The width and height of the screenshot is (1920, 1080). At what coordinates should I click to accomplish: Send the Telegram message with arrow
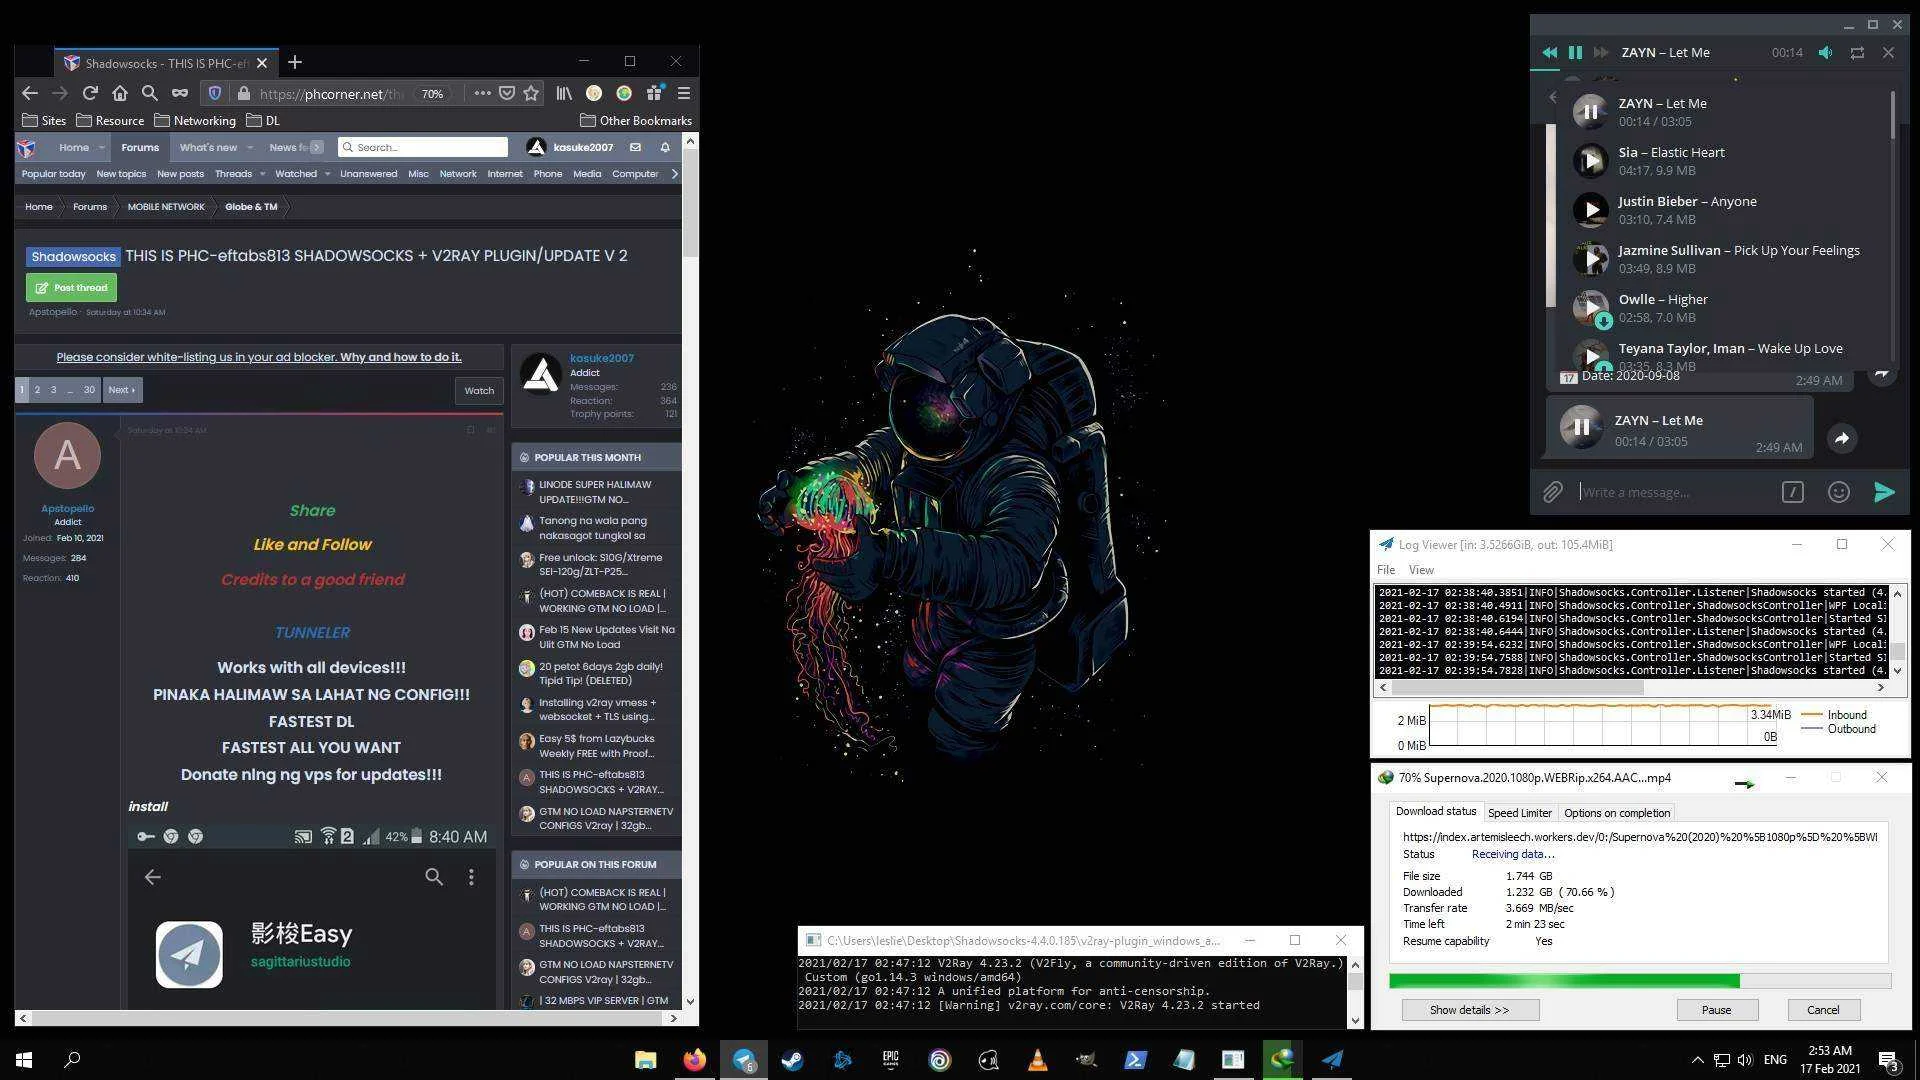(x=1884, y=492)
